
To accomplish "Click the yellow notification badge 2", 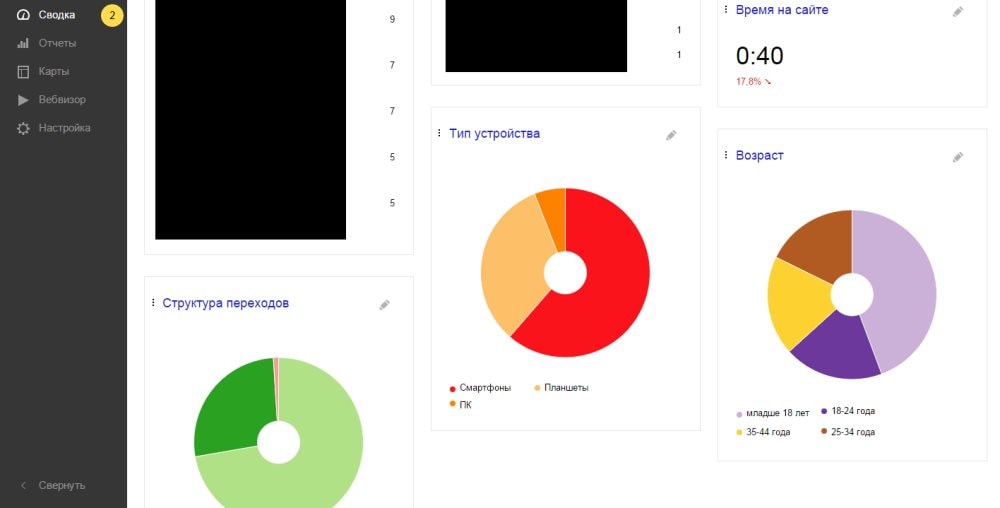I will tap(112, 15).
